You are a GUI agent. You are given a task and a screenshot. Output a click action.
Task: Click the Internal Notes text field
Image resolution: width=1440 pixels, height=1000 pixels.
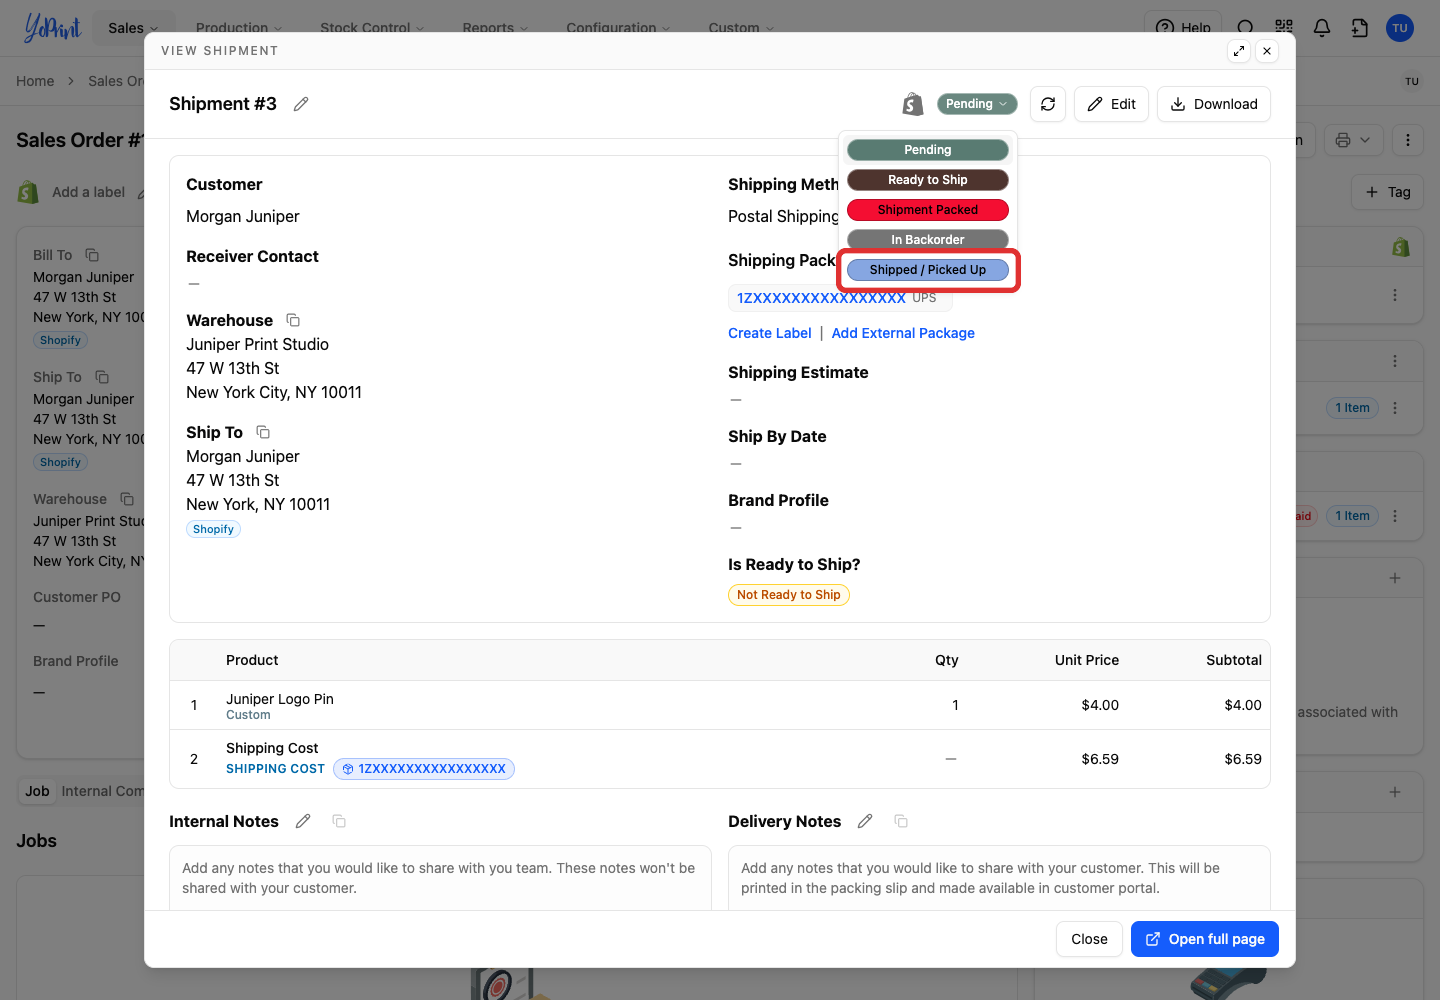440,878
